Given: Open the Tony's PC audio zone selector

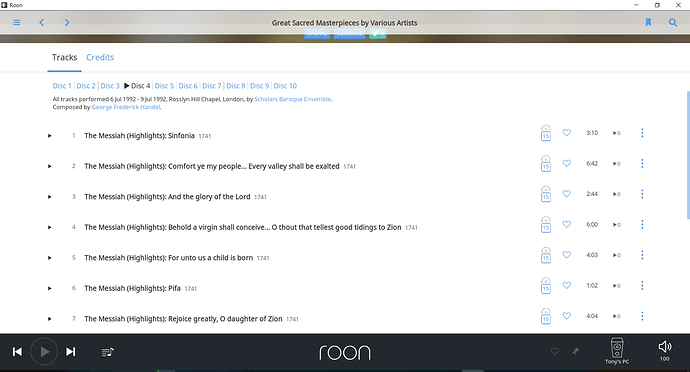Looking at the screenshot, I should [617, 351].
